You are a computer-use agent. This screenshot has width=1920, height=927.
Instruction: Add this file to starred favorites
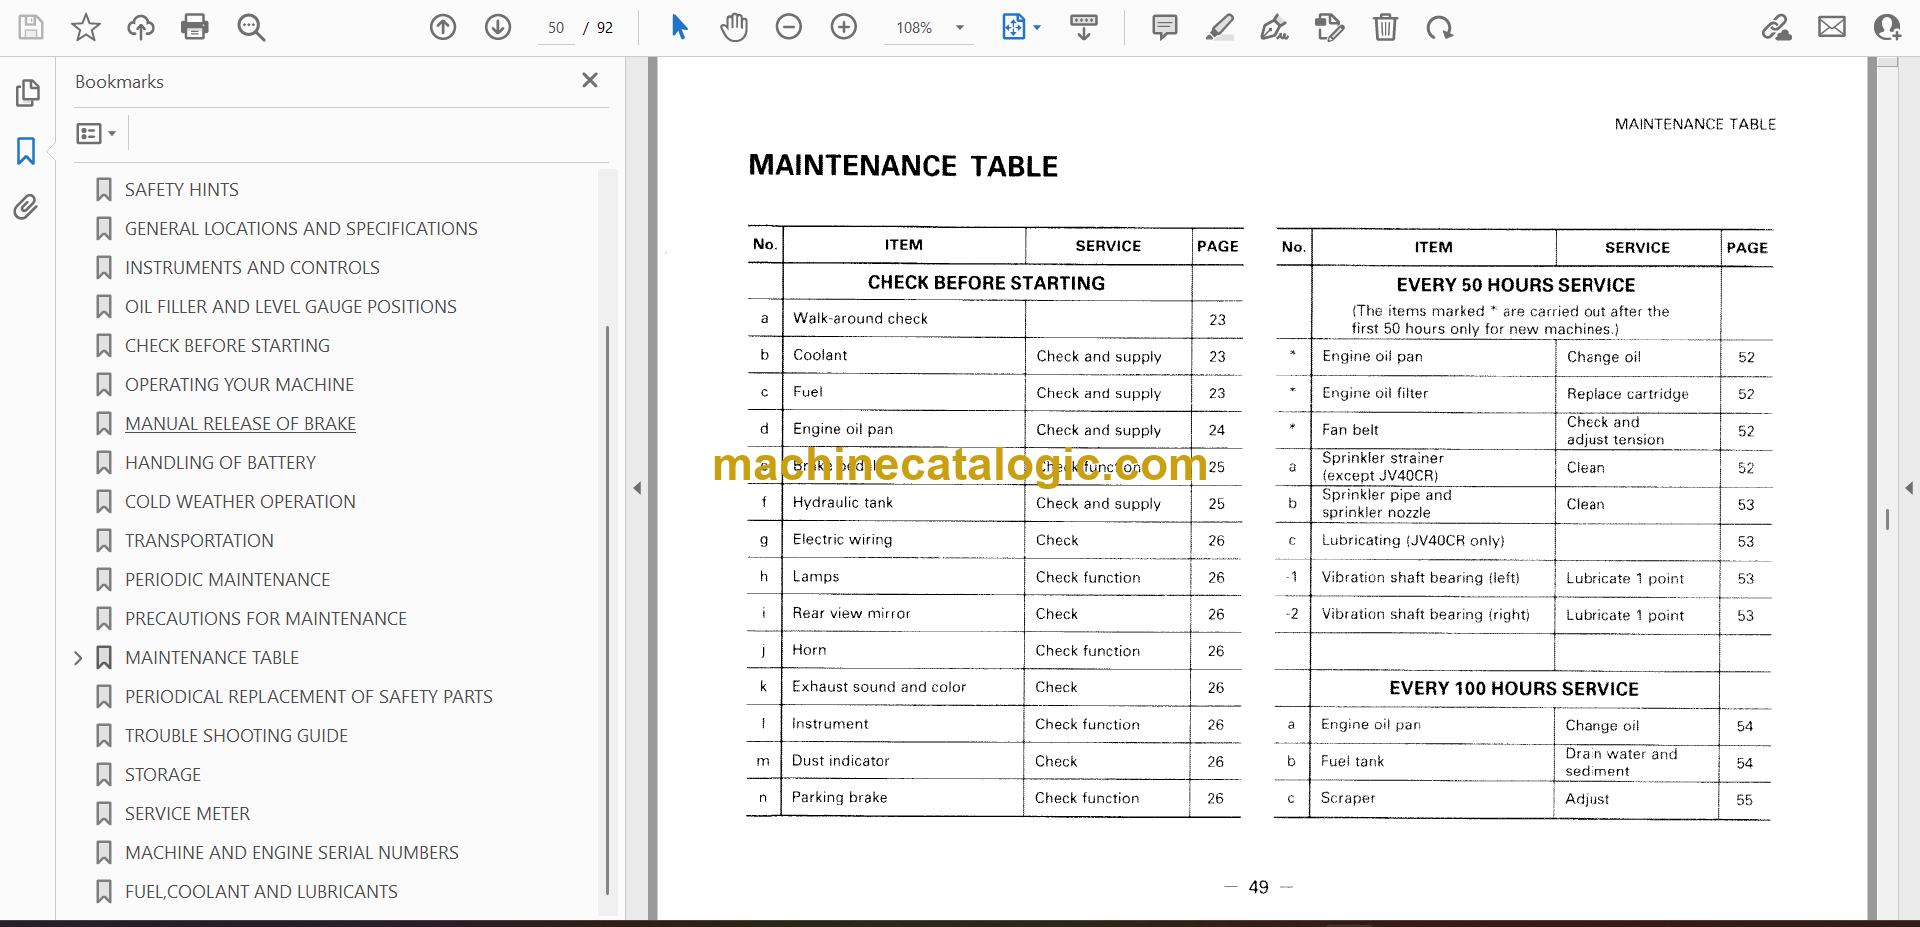pos(86,27)
